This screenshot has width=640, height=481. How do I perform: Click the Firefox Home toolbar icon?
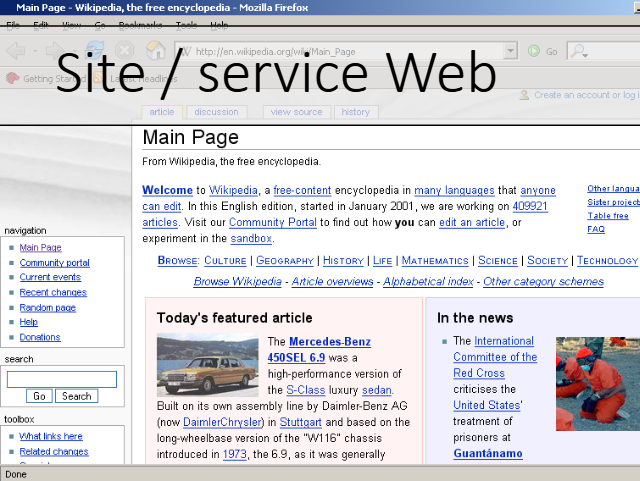155,51
